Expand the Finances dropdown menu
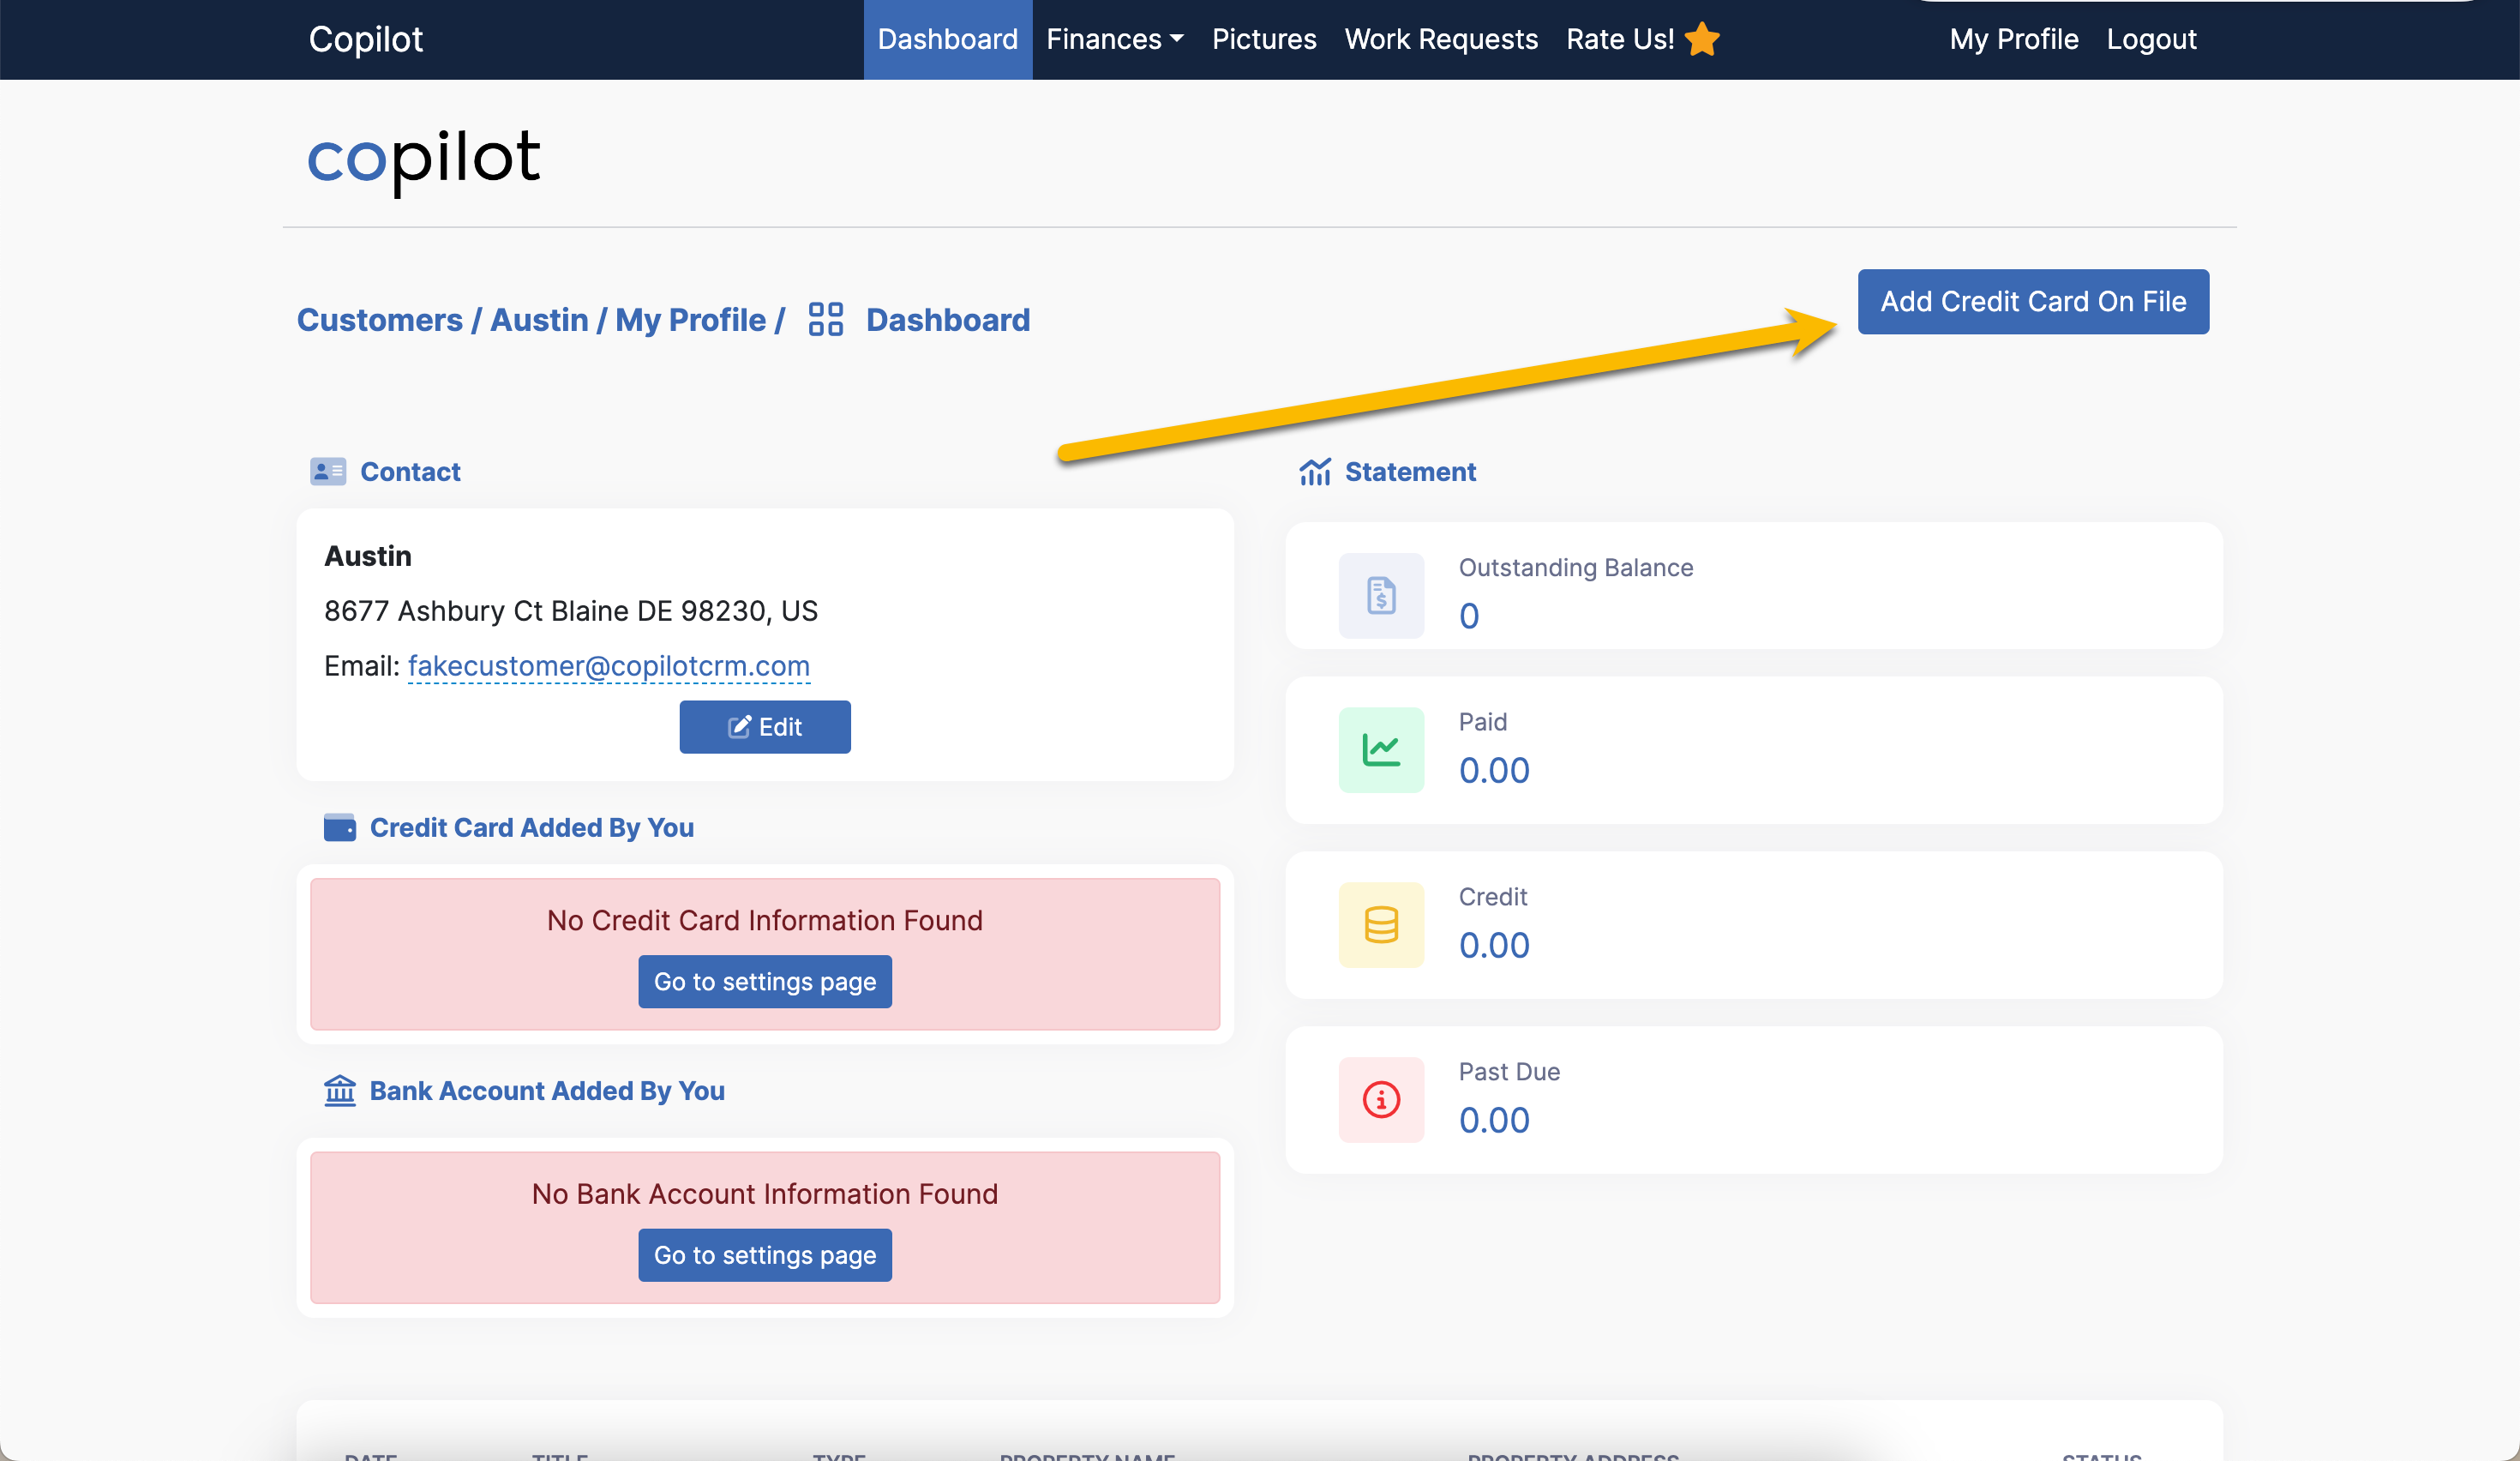Image resolution: width=2520 pixels, height=1461 pixels. (1115, 39)
